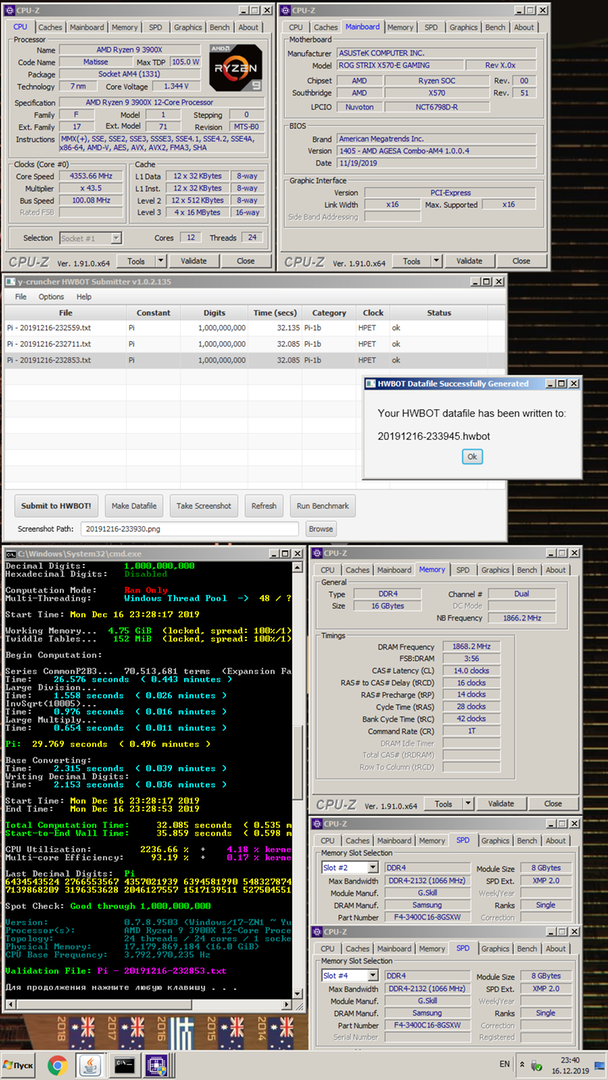The height and width of the screenshot is (1080, 608).
Task: Click the title icon of the Slot #4 SPD window
Action: pos(317,931)
